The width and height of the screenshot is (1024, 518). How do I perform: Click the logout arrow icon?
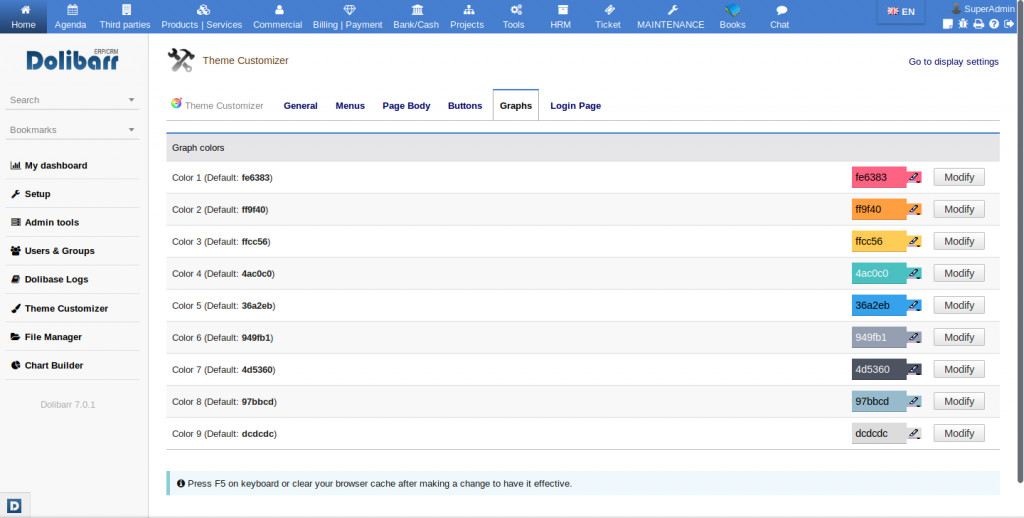pyautogui.click(x=1009, y=24)
